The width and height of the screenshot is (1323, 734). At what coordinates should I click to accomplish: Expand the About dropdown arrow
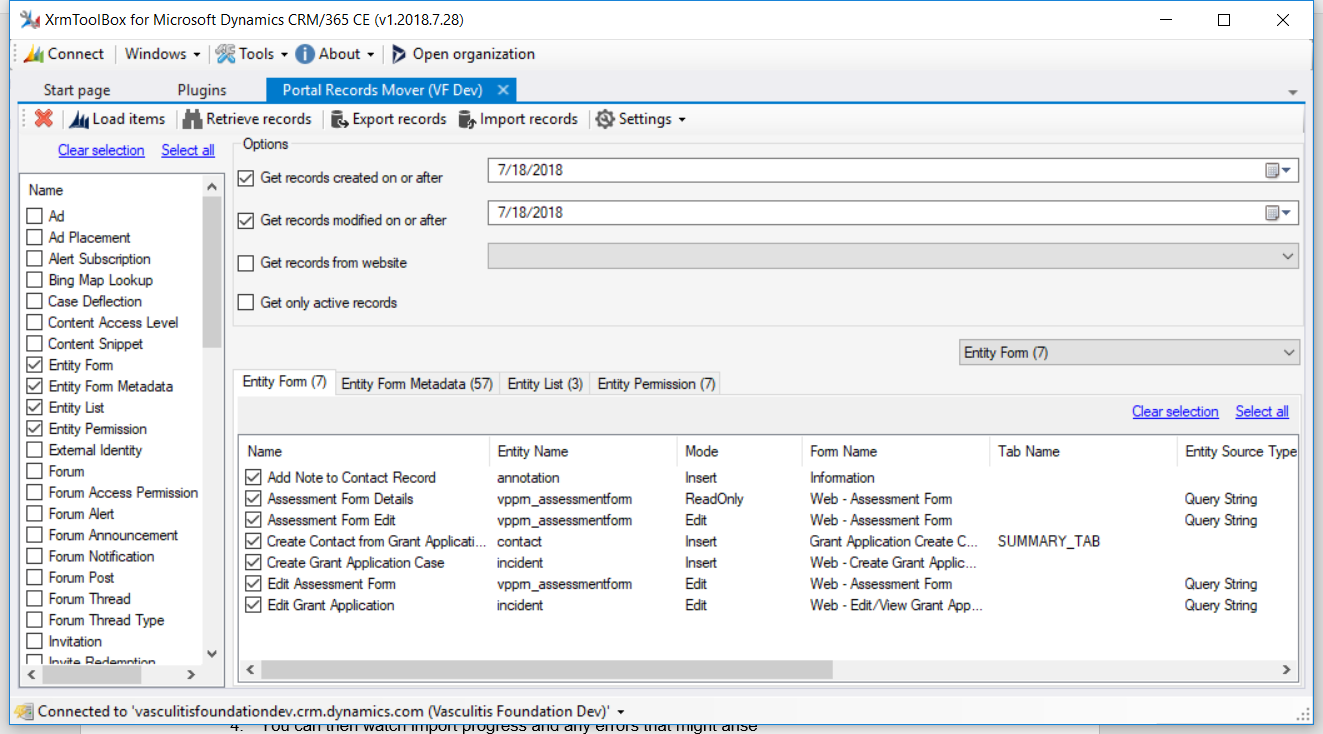tap(371, 55)
